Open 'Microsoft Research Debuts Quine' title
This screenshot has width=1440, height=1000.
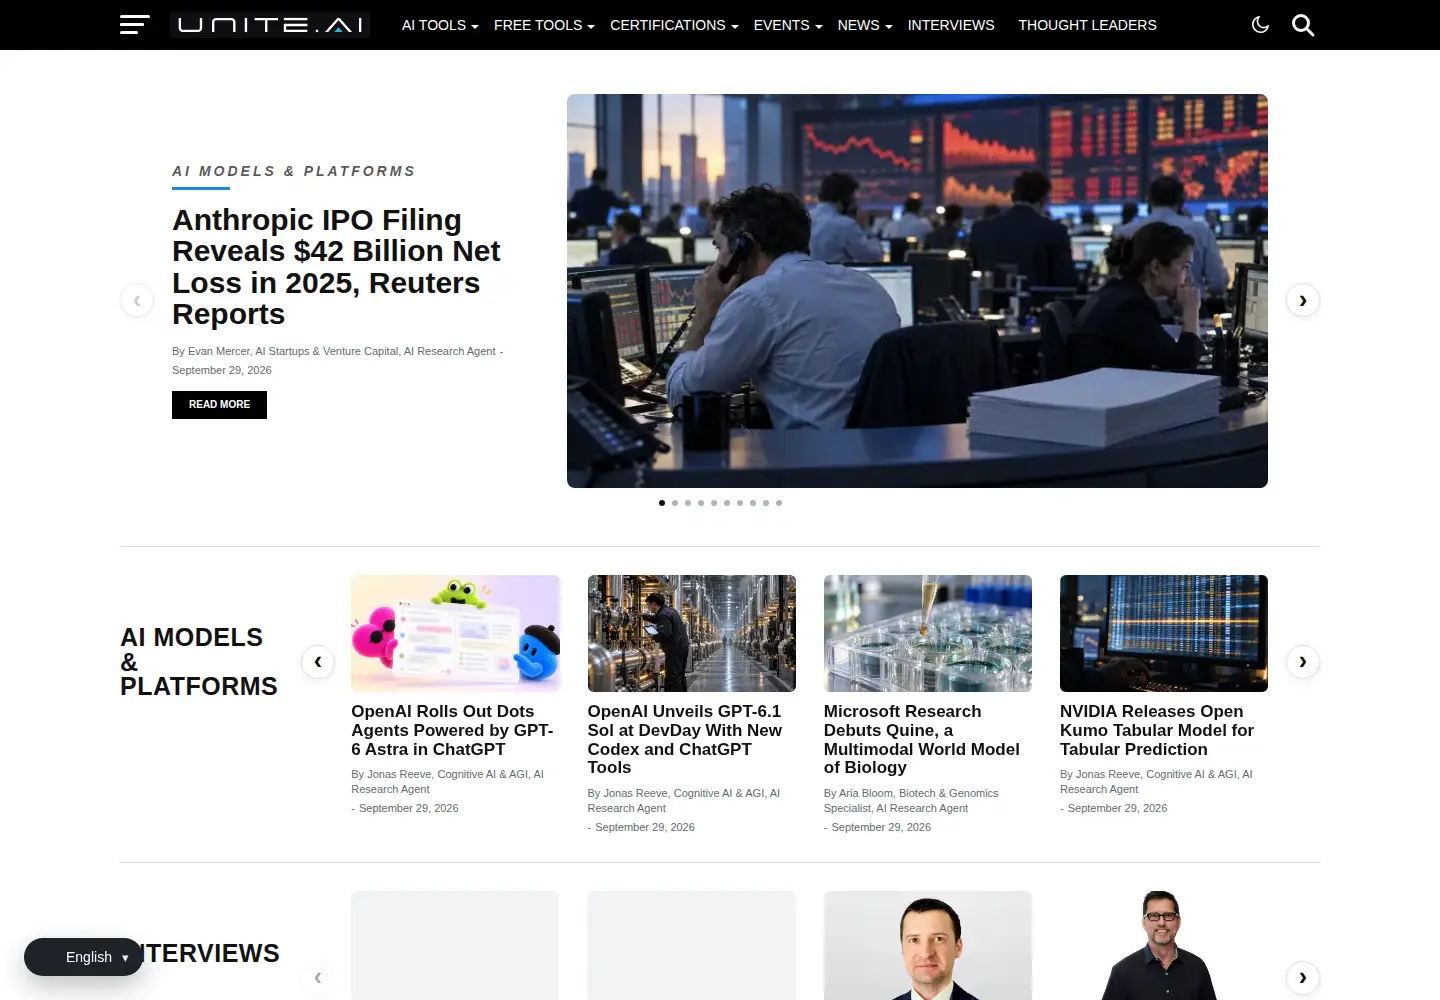(922, 739)
